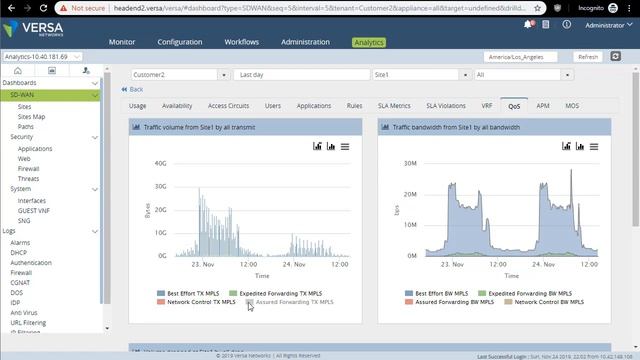This screenshot has height=360, width=640.
Task: Open the middle reports icon in sidebar
Action: 52,71
